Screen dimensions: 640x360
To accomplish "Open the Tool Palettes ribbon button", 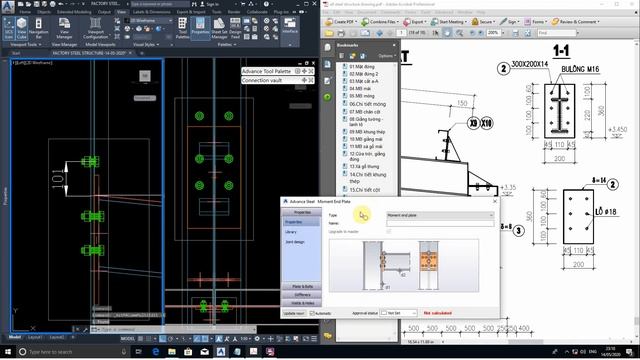I will coord(182,29).
